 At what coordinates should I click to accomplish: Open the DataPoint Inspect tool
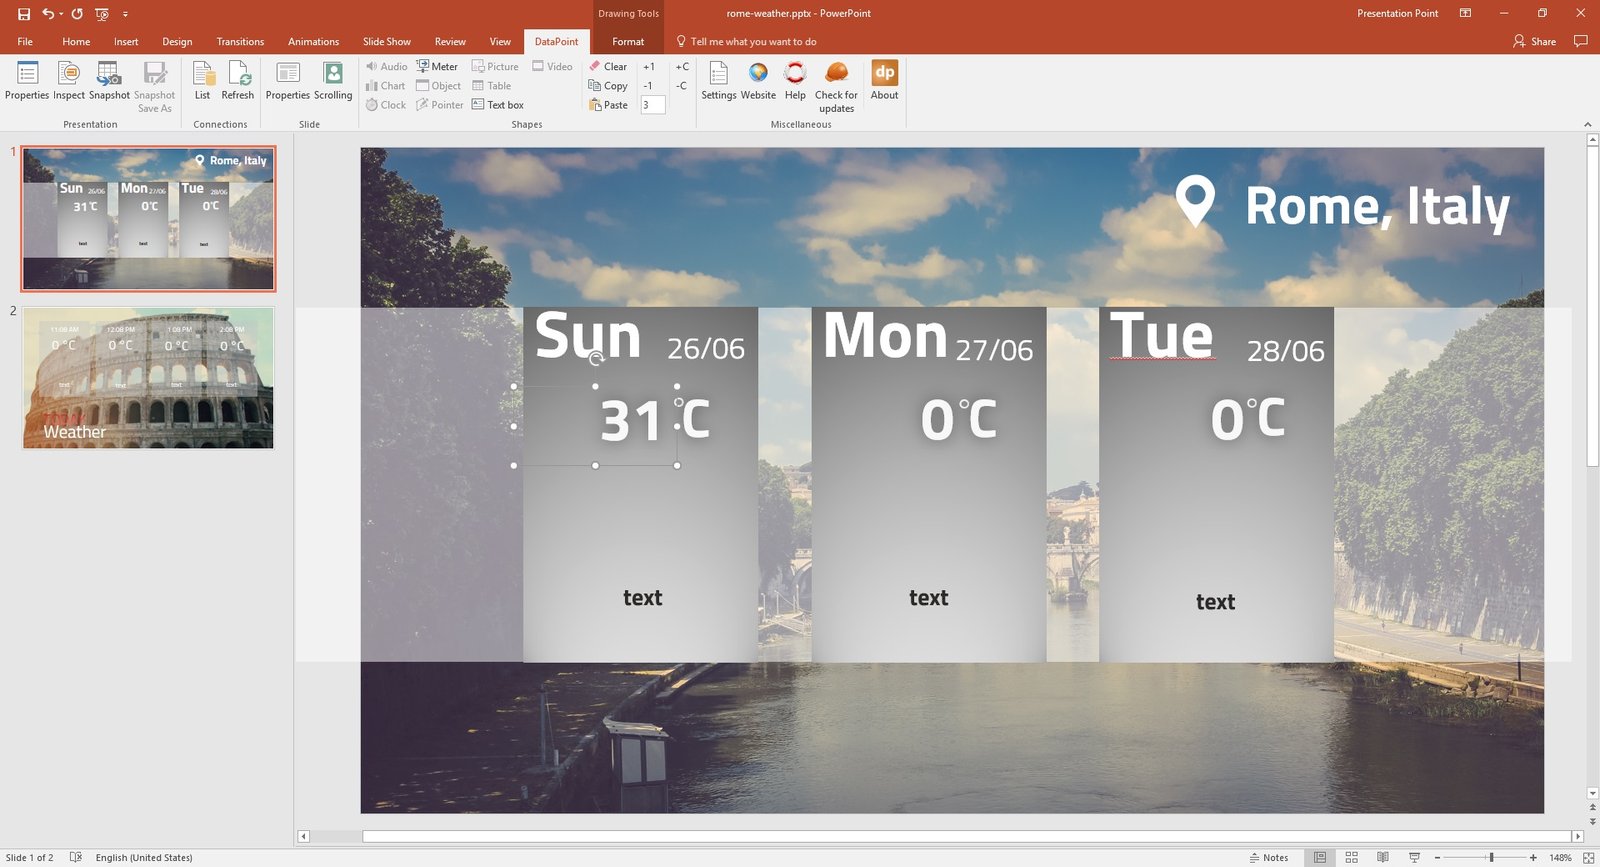coord(69,80)
